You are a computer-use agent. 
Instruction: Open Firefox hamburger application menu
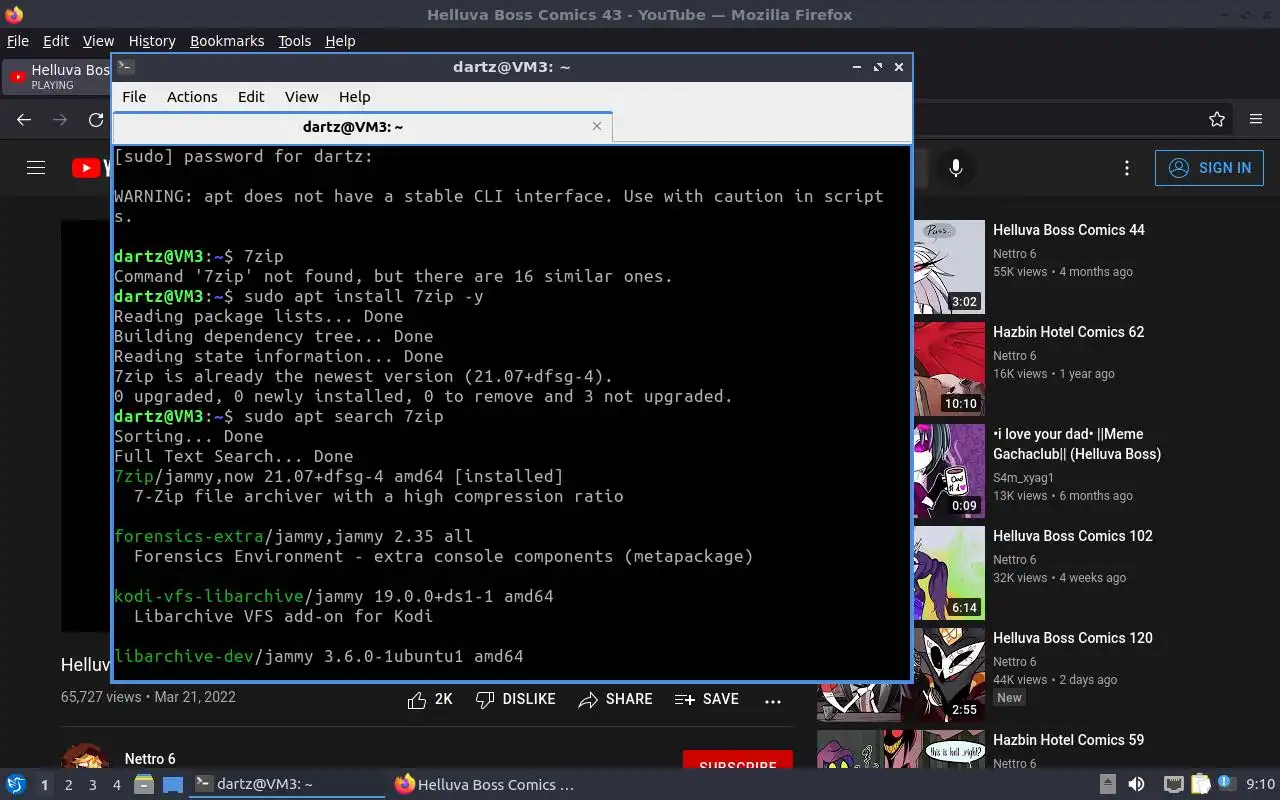click(1256, 119)
